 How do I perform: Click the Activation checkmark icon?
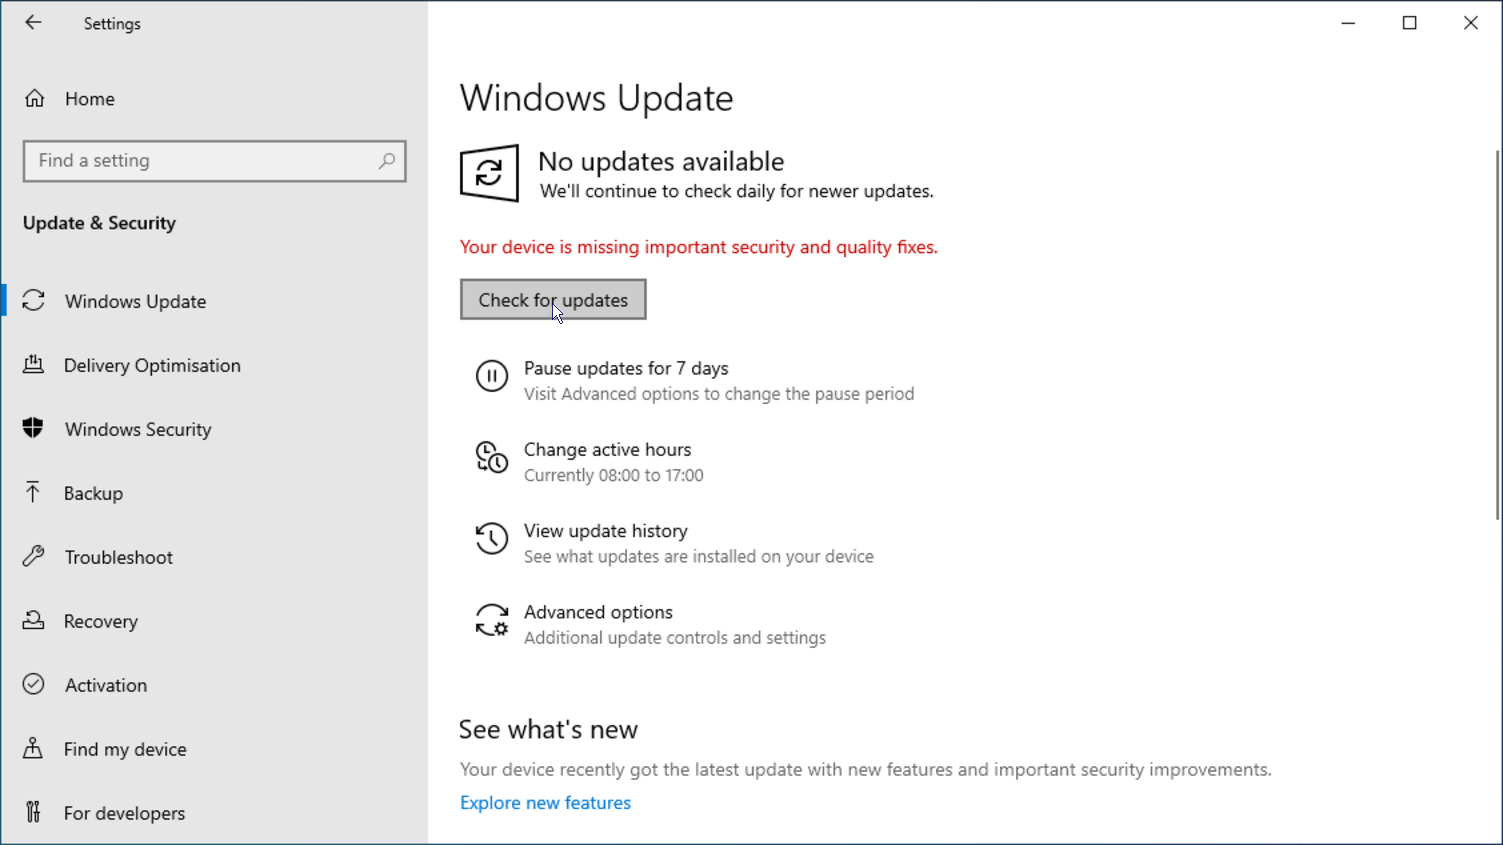[x=34, y=684]
